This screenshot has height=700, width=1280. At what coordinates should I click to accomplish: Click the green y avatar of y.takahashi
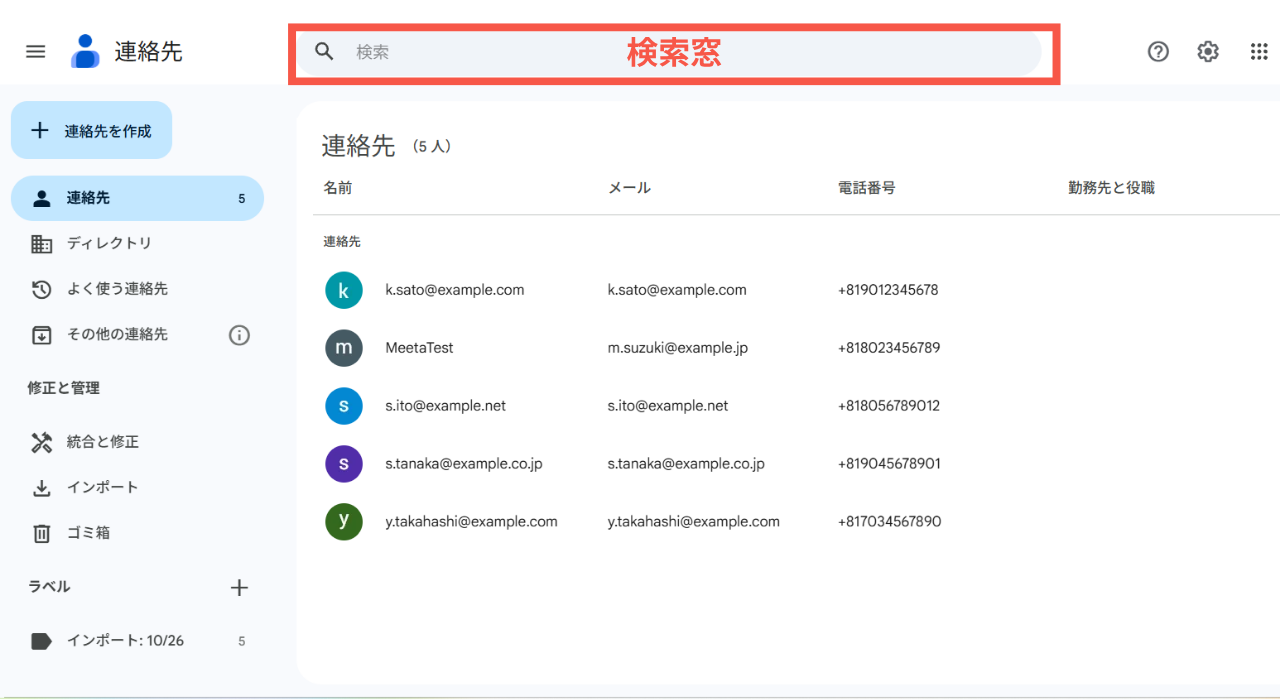click(344, 521)
